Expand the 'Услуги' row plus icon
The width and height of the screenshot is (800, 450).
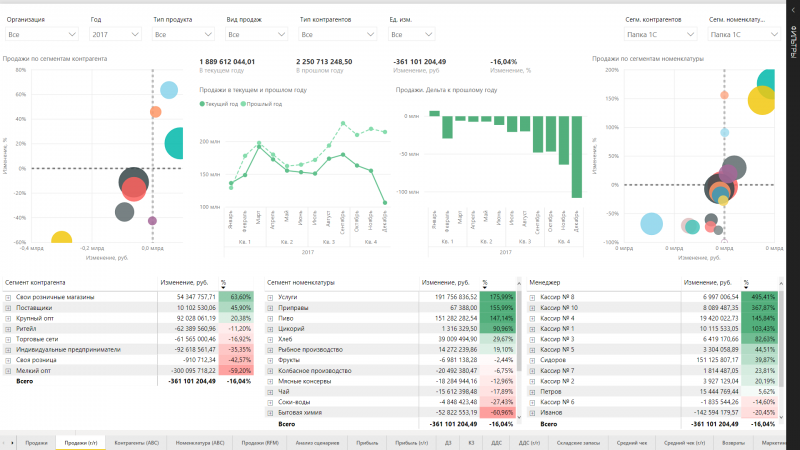pos(271,297)
